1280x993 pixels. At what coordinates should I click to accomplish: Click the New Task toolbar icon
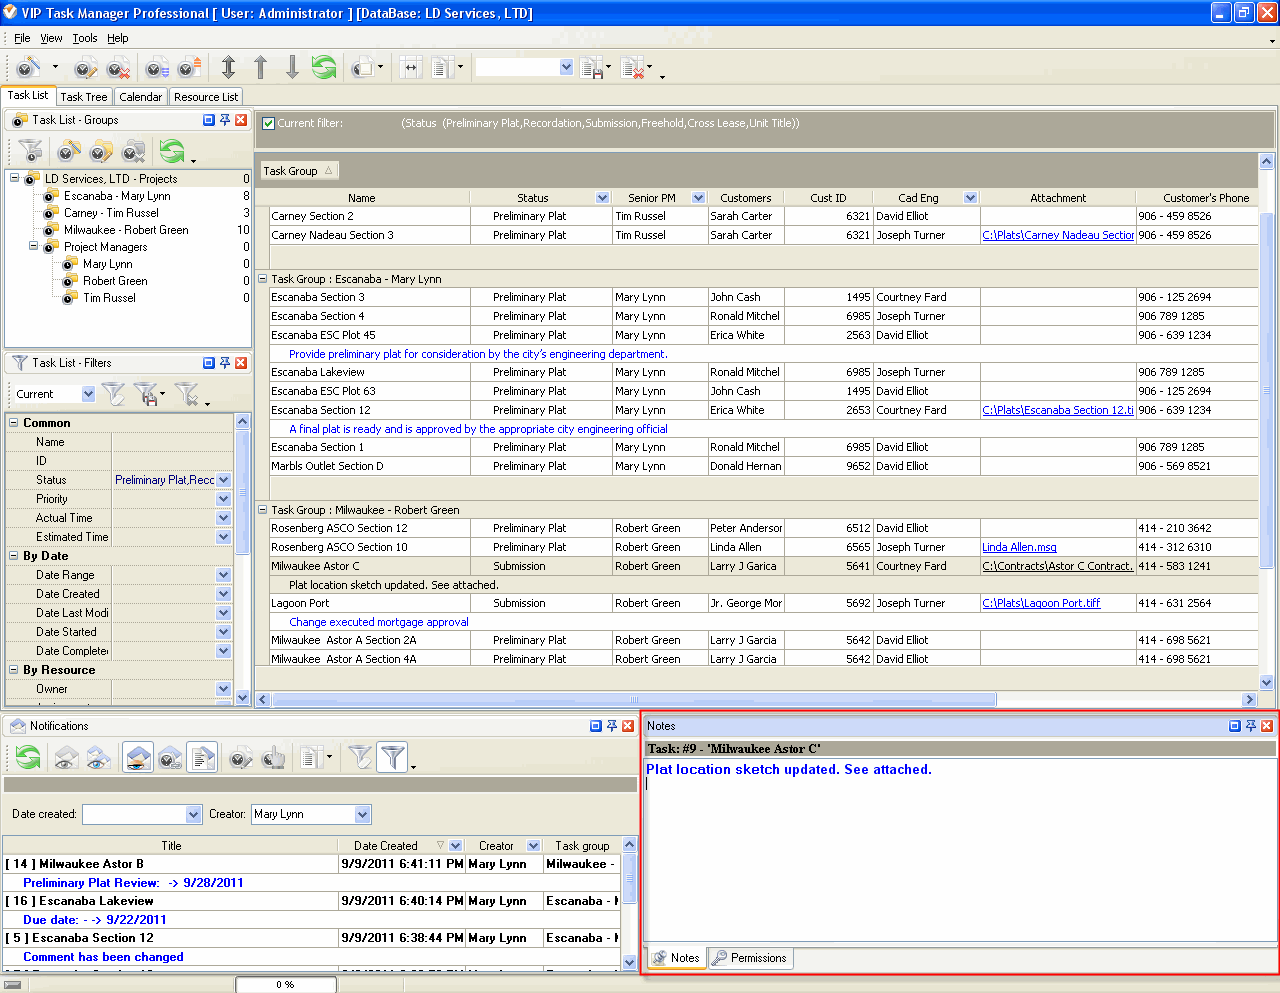pos(29,68)
